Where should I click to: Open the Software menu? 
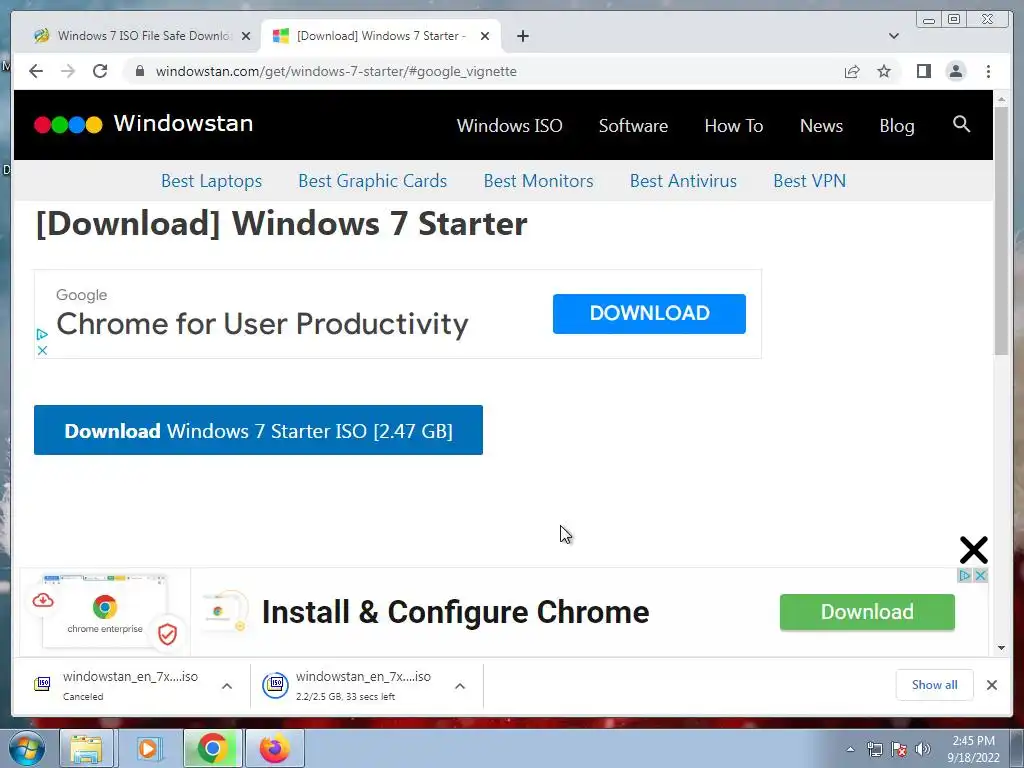tap(633, 125)
